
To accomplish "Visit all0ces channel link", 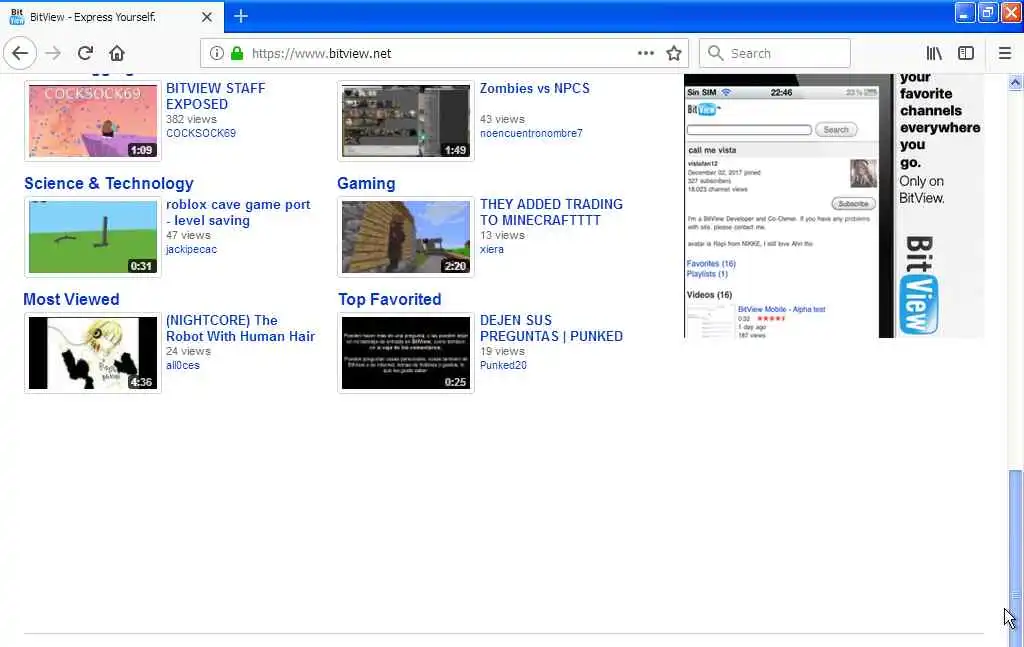I will [x=183, y=366].
